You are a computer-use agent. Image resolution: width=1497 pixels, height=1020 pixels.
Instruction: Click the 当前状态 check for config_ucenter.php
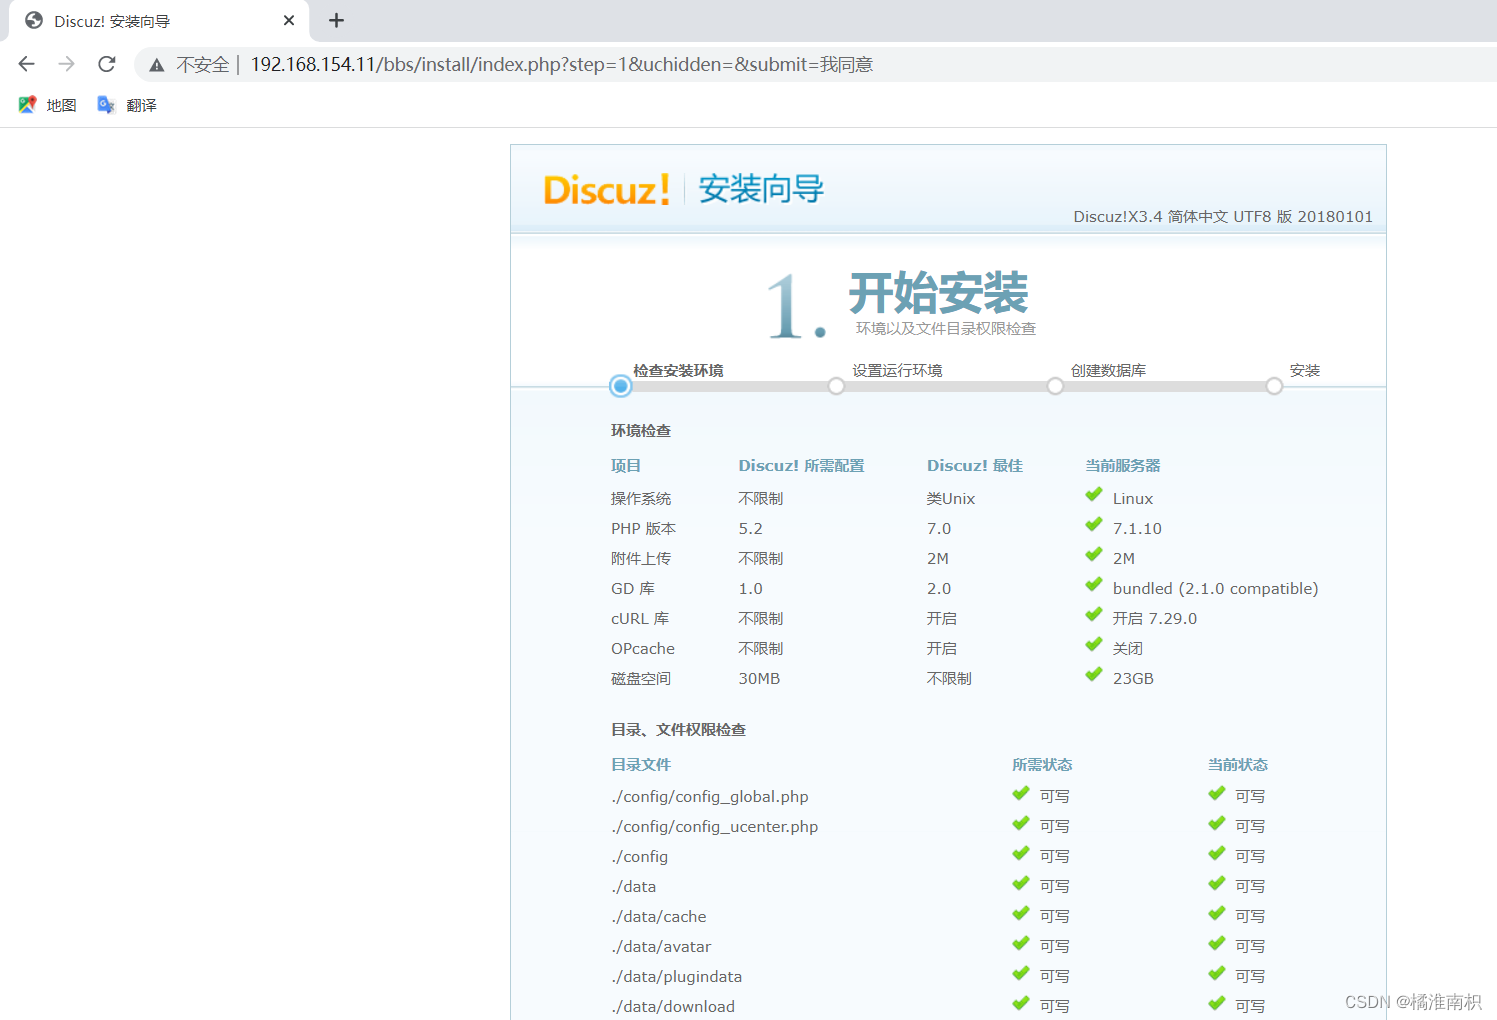tap(1217, 823)
